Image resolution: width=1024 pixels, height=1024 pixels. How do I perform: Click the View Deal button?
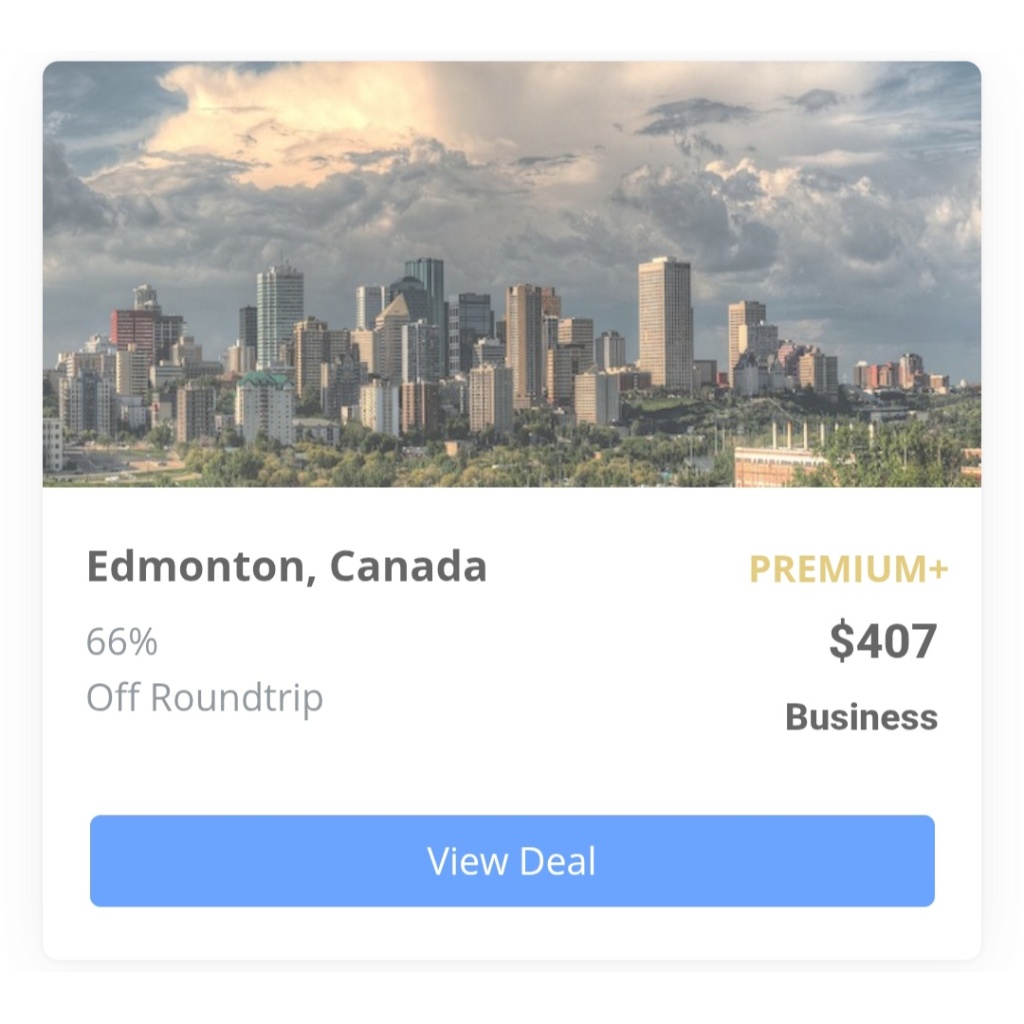[x=512, y=860]
